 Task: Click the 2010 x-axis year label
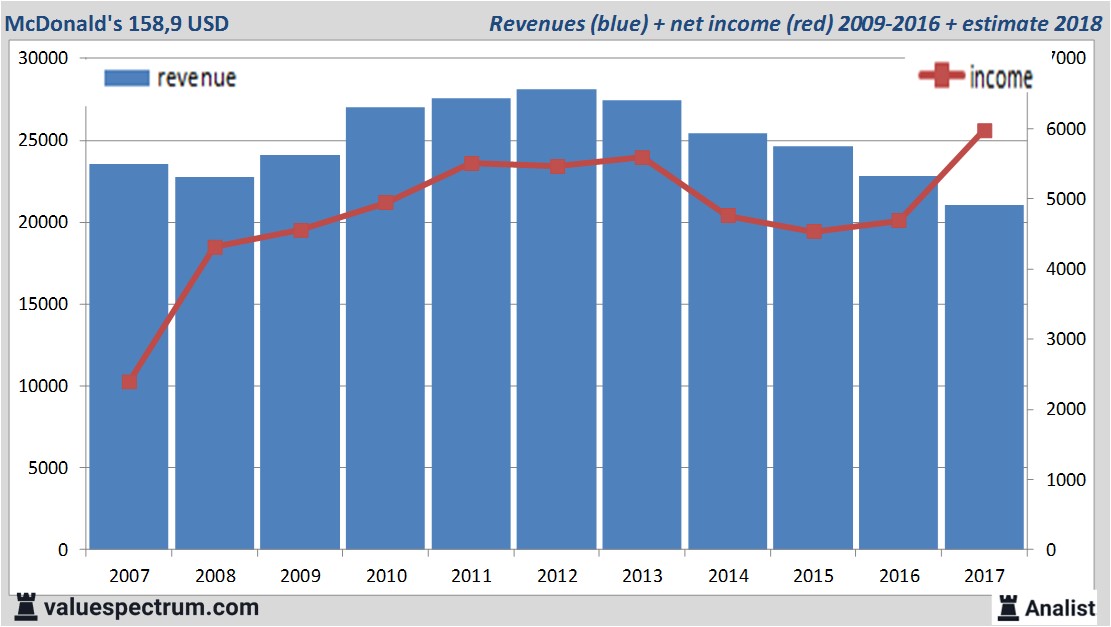(x=386, y=575)
